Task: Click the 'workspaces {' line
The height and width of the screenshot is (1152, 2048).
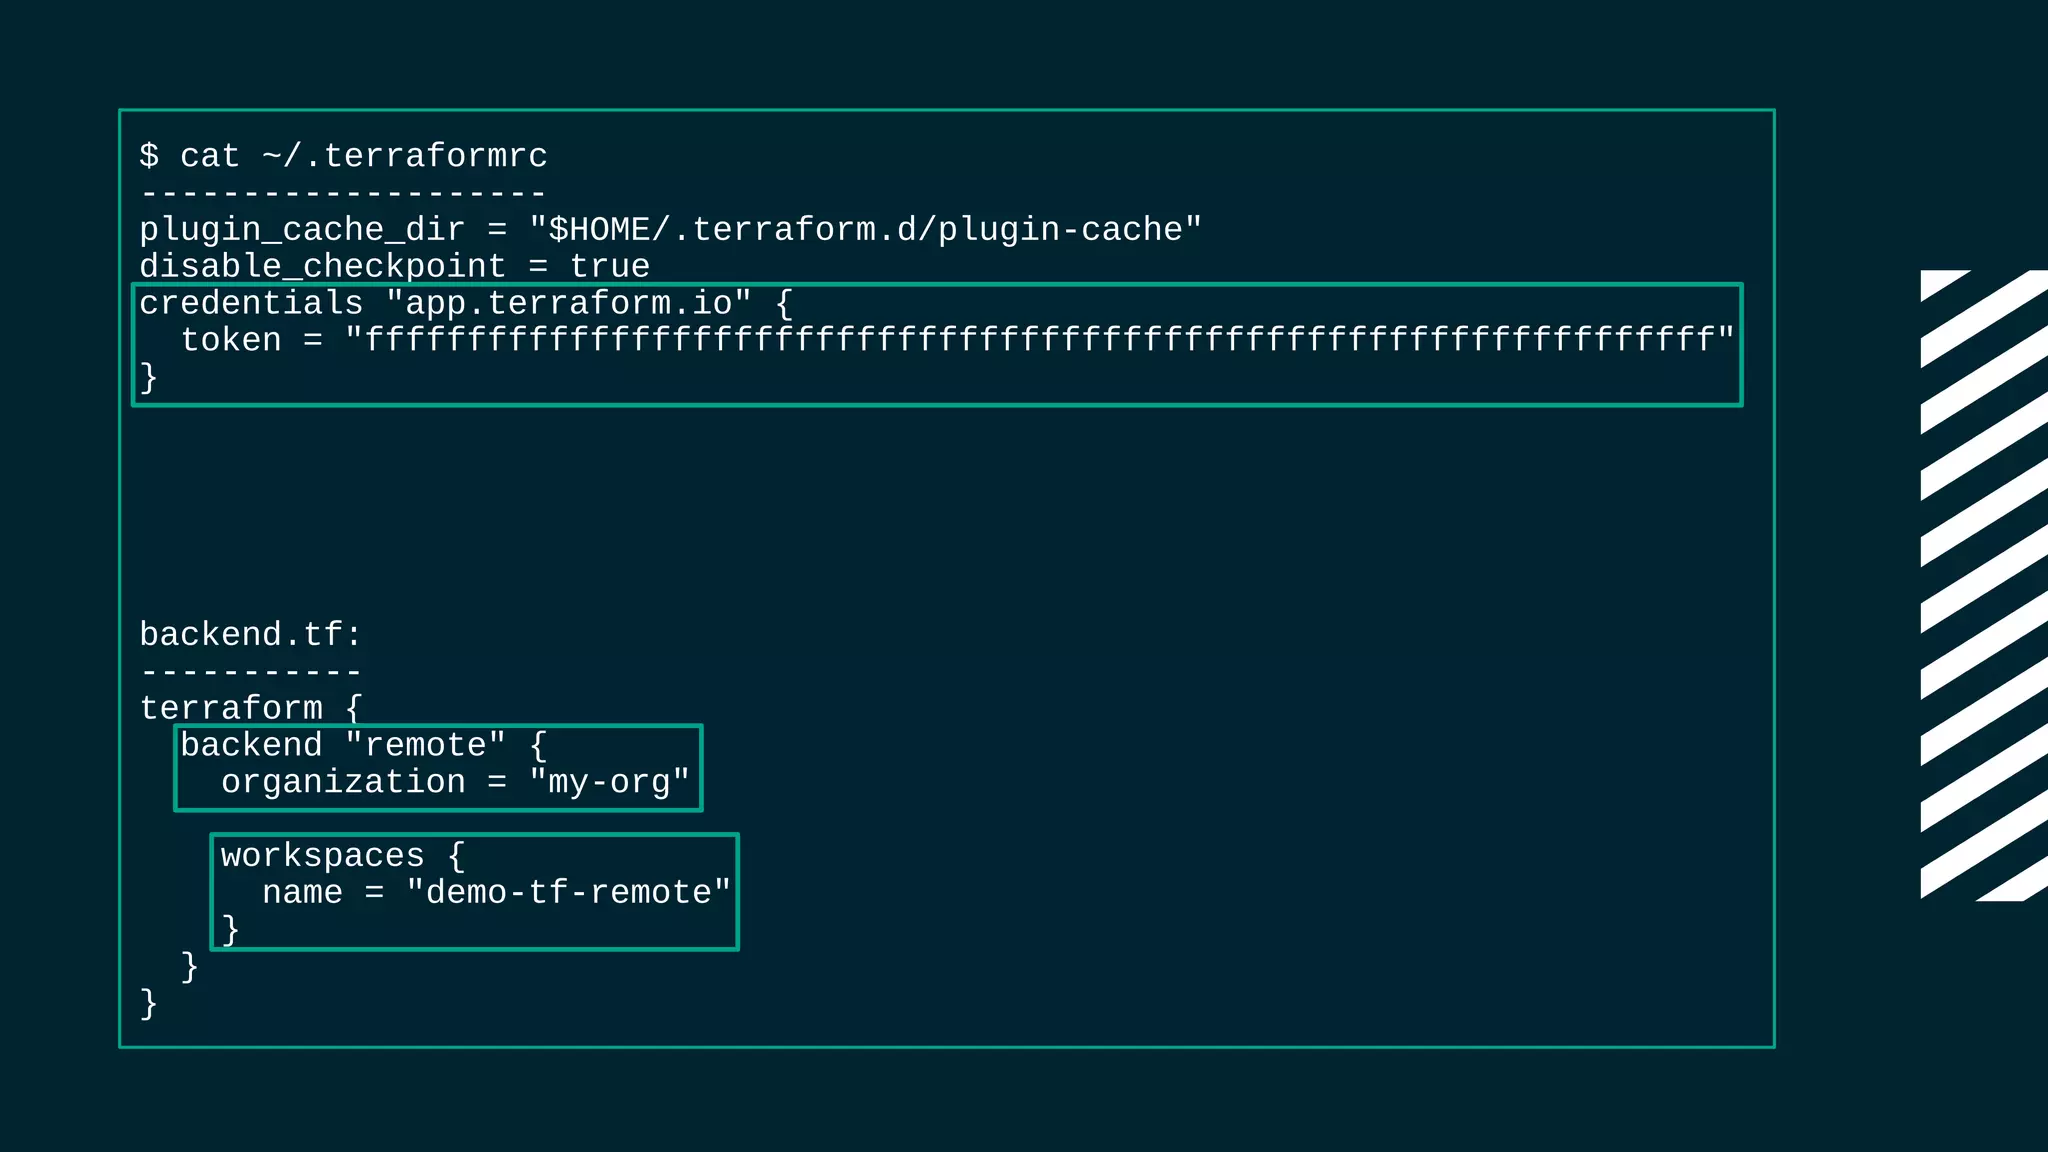Action: coord(343,856)
